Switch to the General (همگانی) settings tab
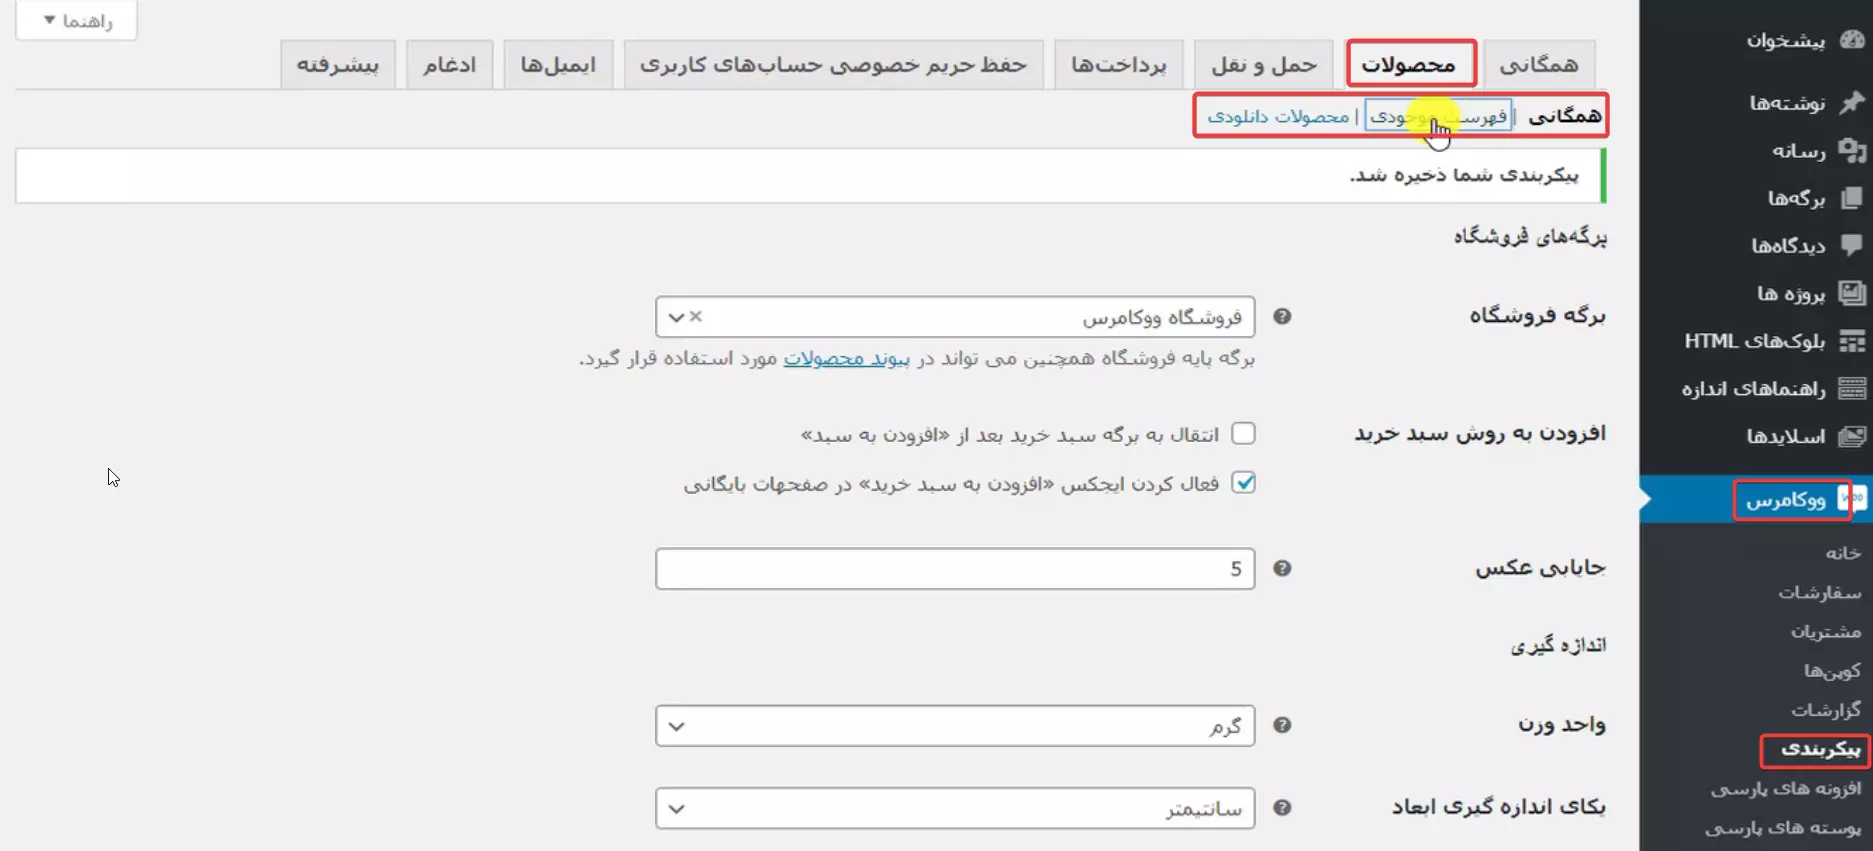Viewport: 1873px width, 851px height. [1539, 65]
